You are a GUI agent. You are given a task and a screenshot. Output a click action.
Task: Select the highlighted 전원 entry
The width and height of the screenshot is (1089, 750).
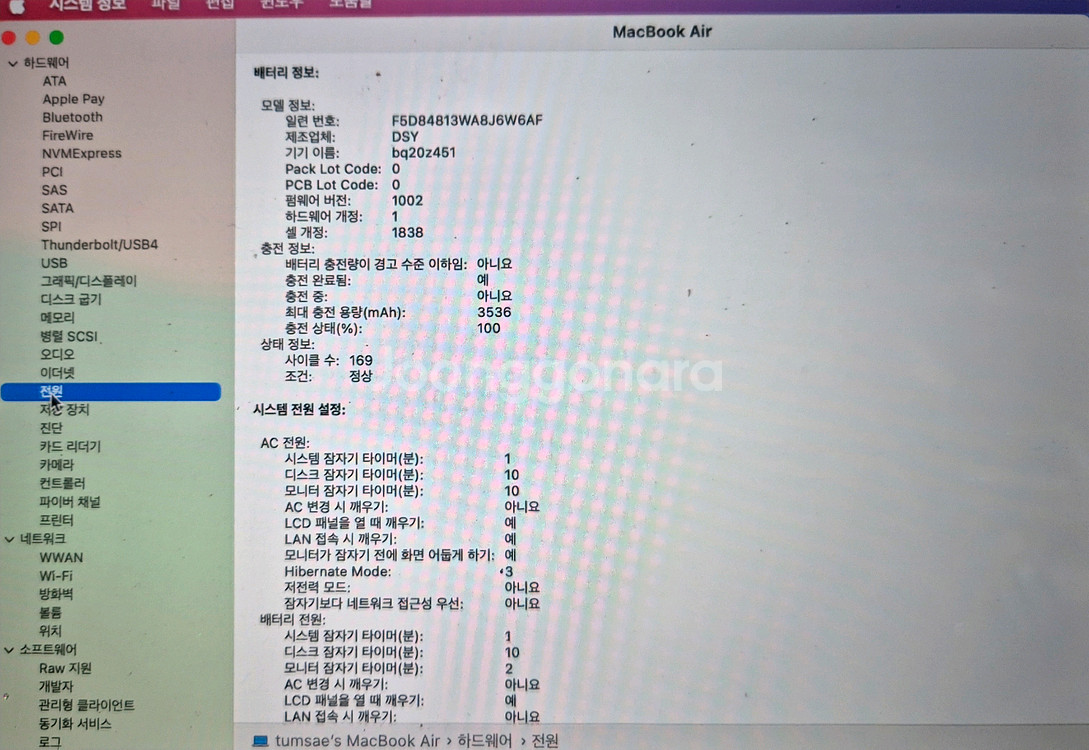coord(111,392)
